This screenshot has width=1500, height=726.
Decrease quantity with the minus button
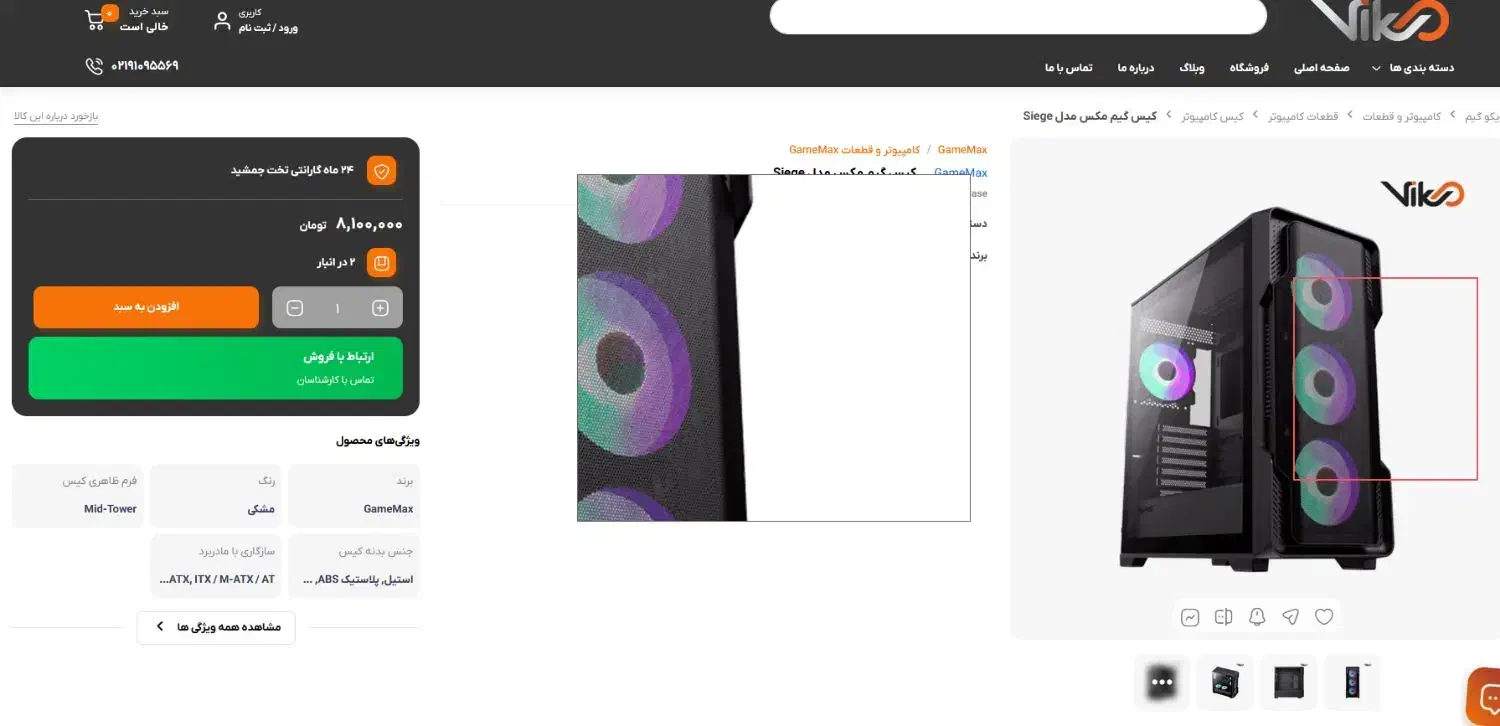pyautogui.click(x=295, y=308)
